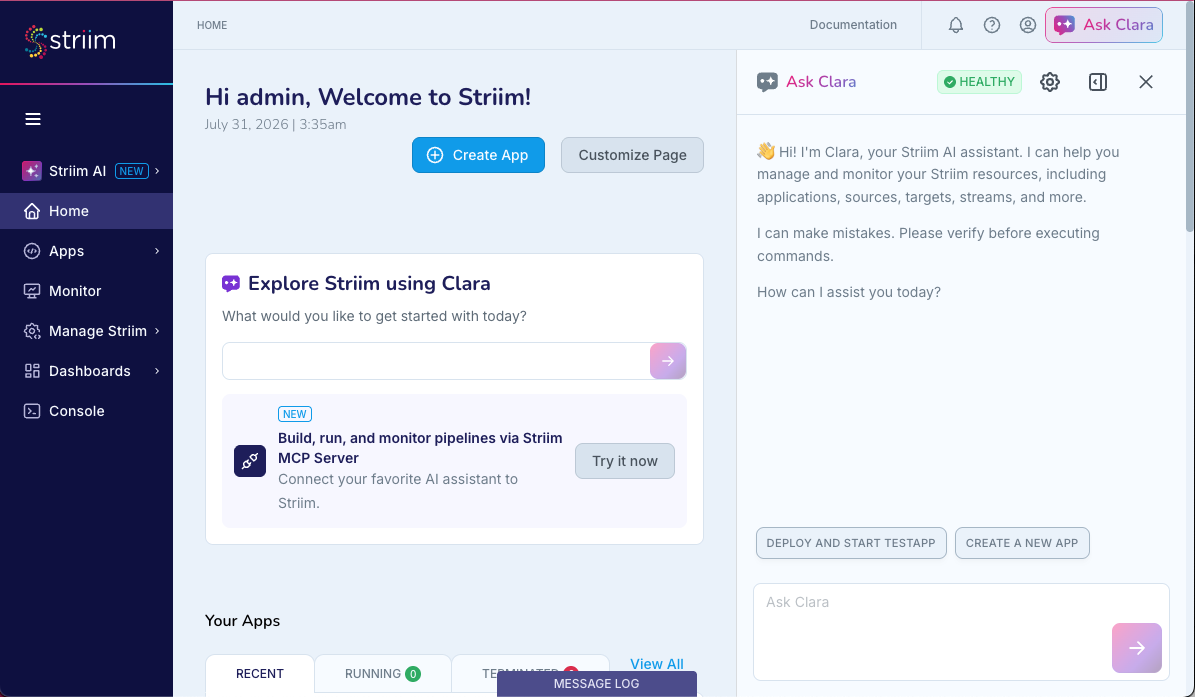1195x697 pixels.
Task: Expand the Manage Striim submenu chevron
Action: click(157, 331)
